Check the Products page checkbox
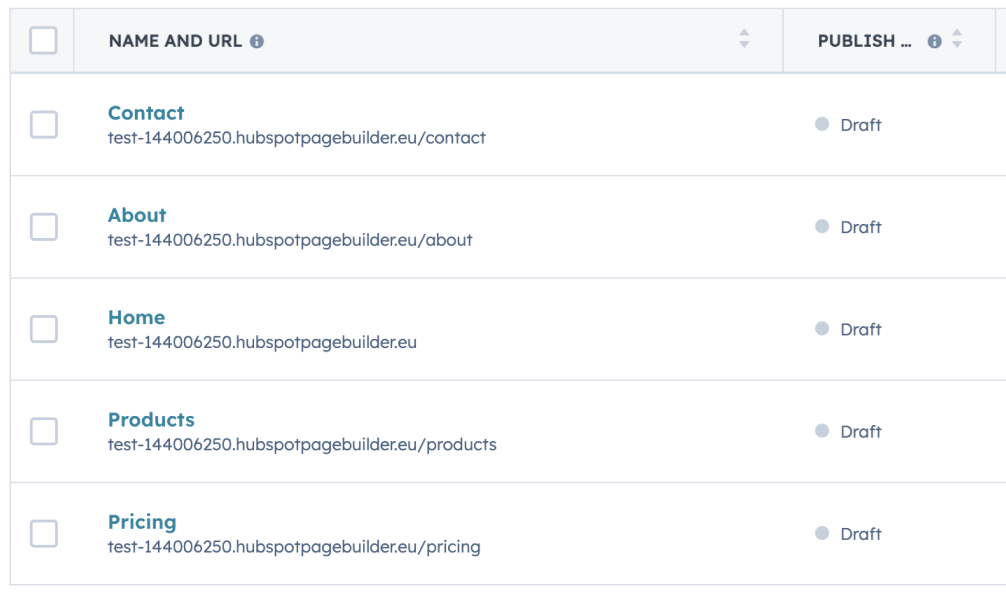The image size is (1006, 612). coord(44,431)
